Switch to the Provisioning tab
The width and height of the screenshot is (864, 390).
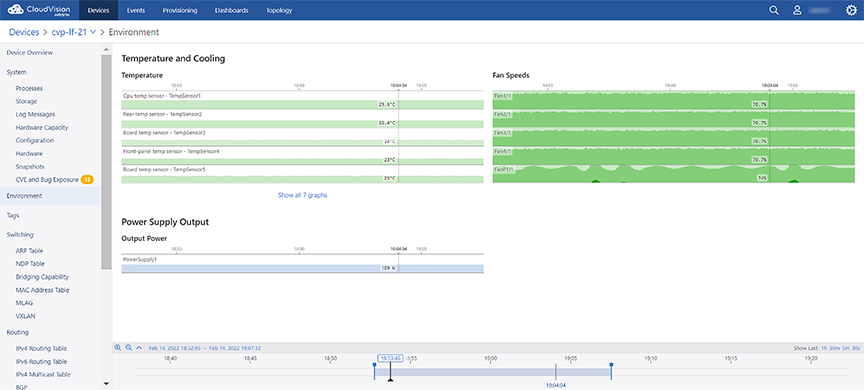tap(180, 10)
